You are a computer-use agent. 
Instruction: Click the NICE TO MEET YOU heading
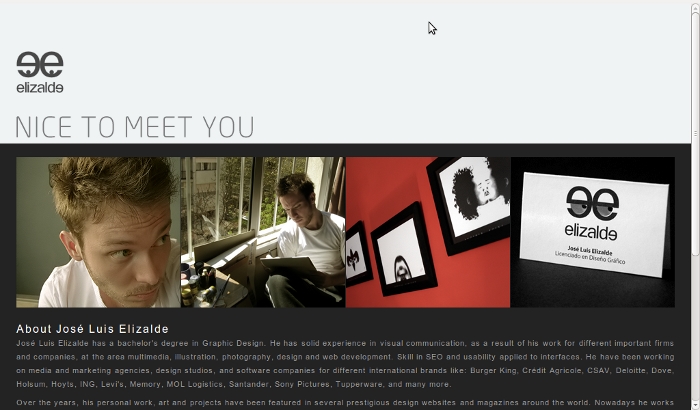click(135, 127)
